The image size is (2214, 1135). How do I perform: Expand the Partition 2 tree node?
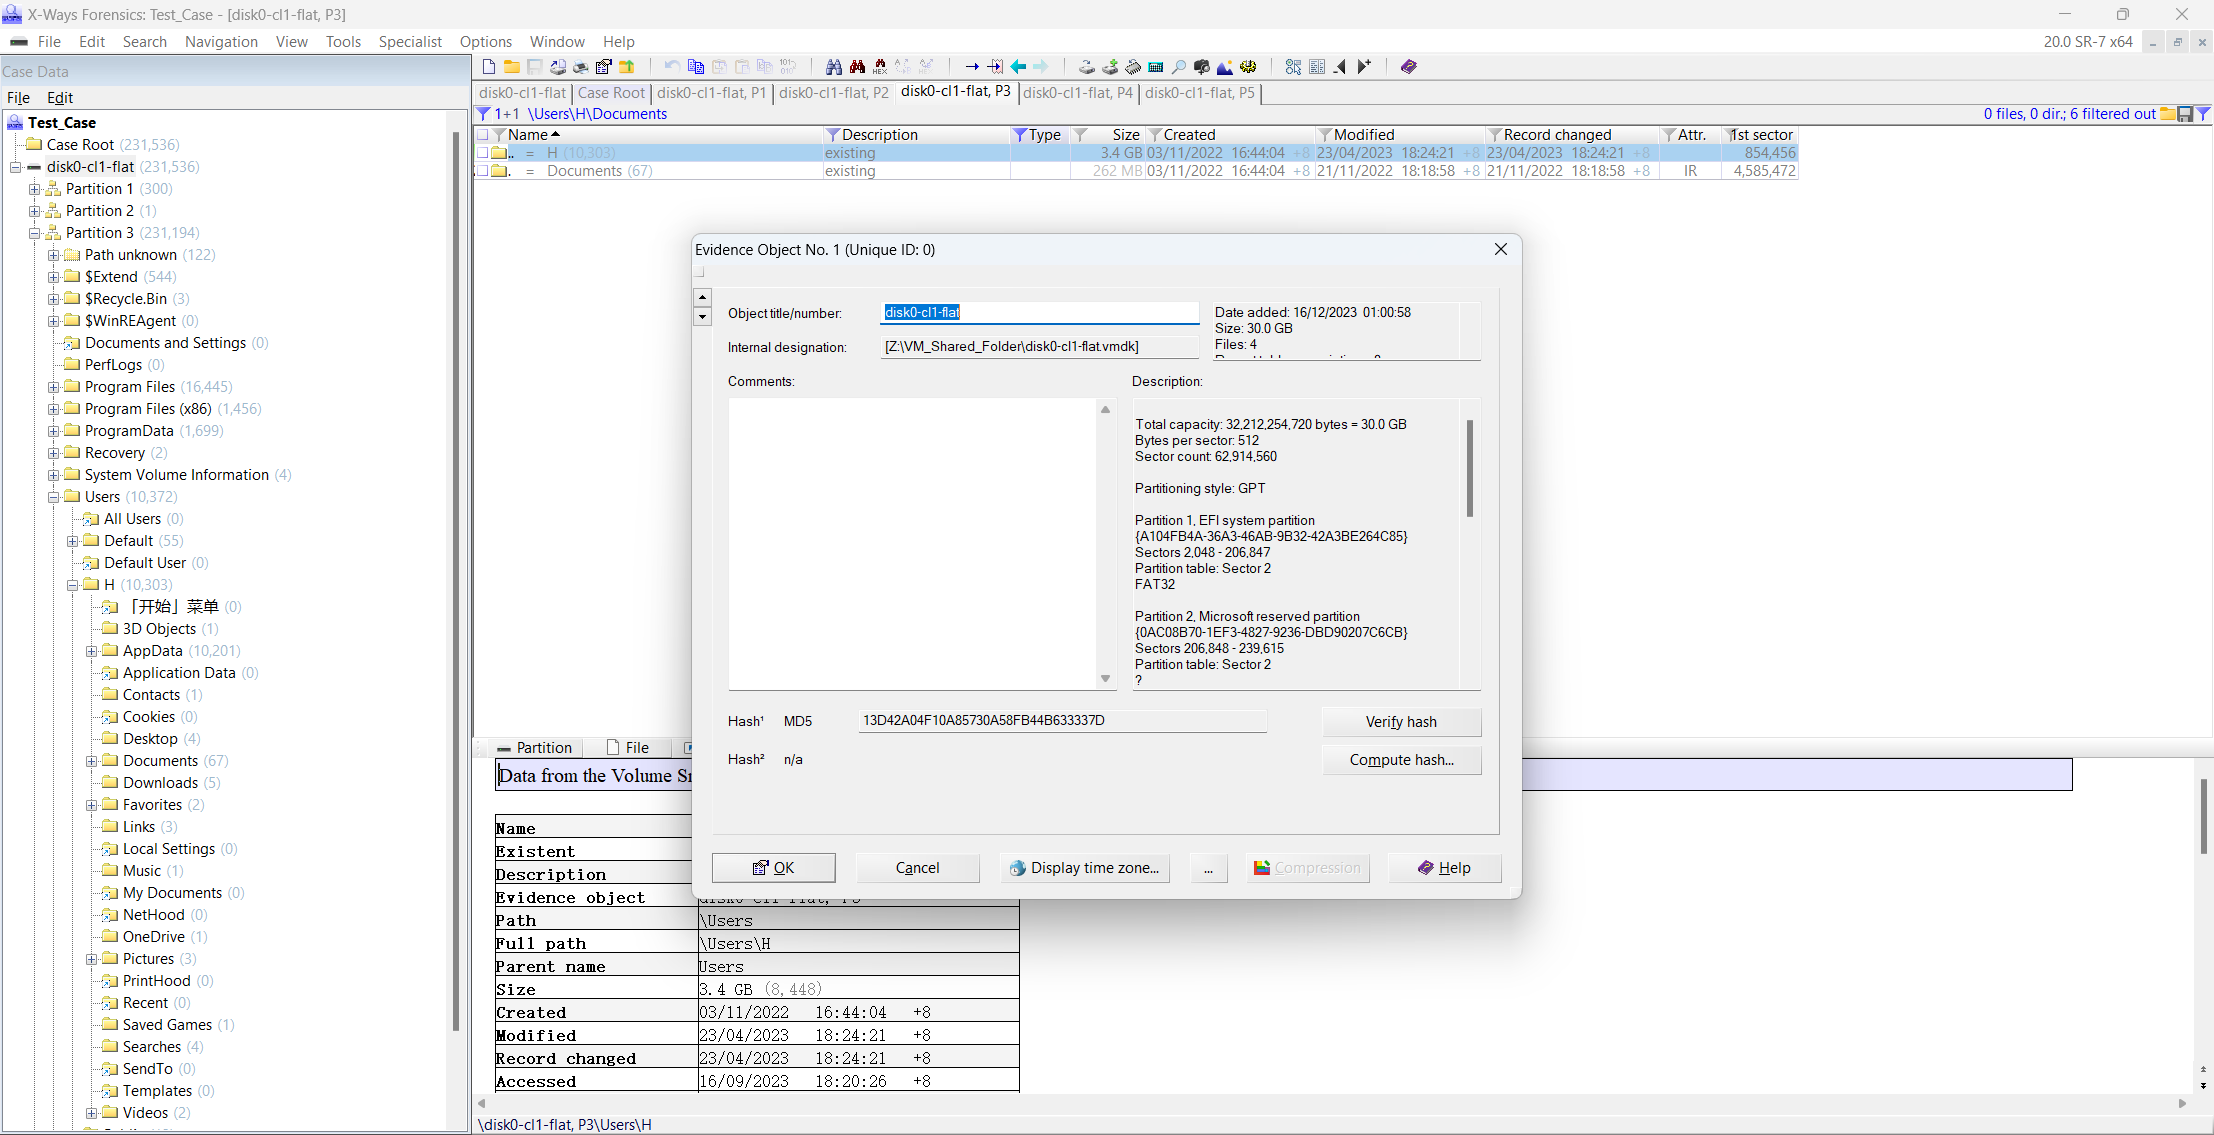coord(35,211)
